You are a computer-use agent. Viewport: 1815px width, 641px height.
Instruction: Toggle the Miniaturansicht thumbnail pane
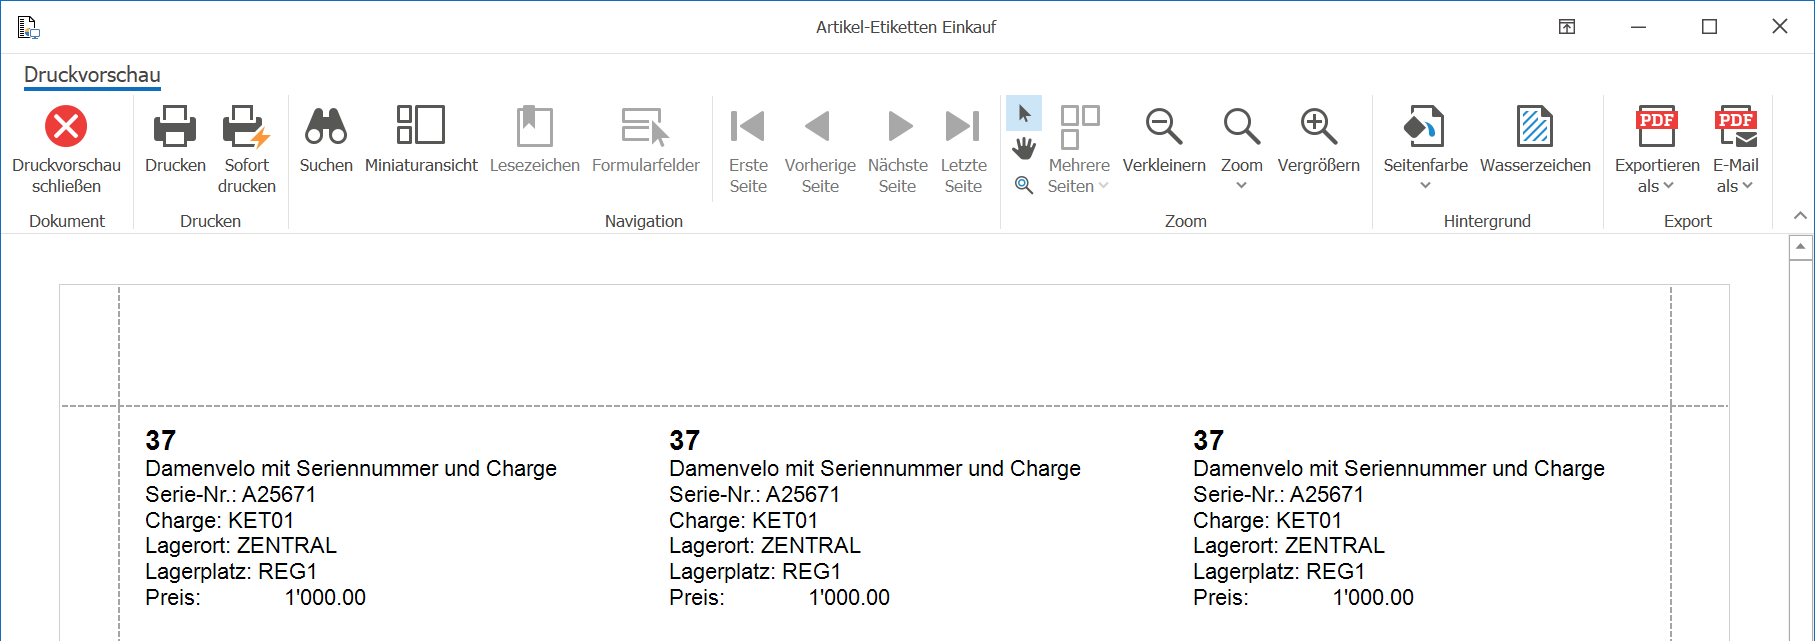[x=421, y=139]
